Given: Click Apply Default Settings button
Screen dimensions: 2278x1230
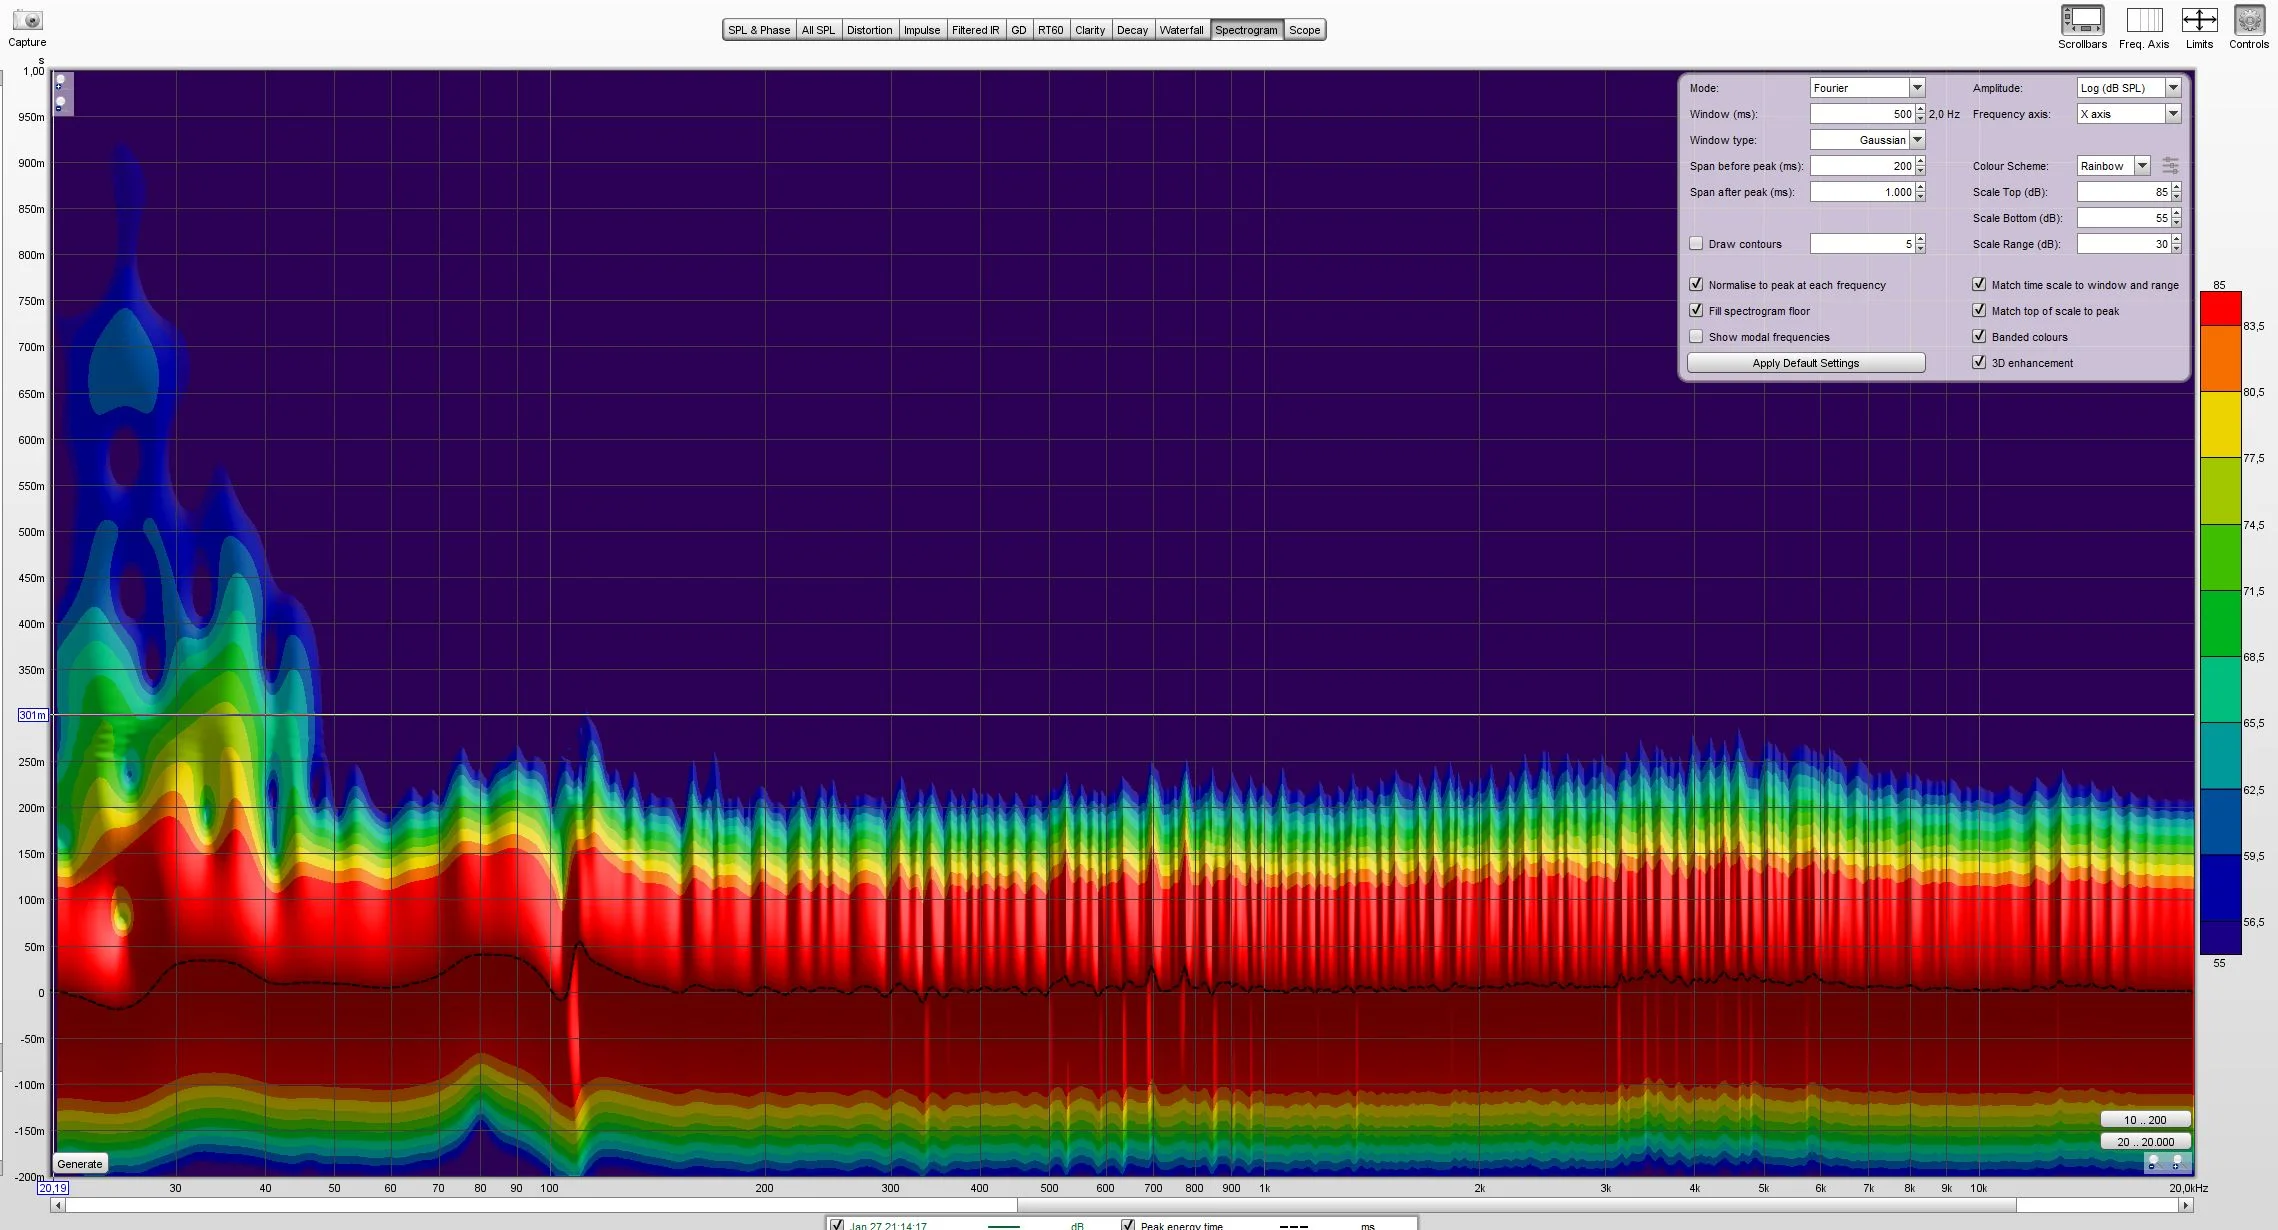Looking at the screenshot, I should (x=1806, y=363).
